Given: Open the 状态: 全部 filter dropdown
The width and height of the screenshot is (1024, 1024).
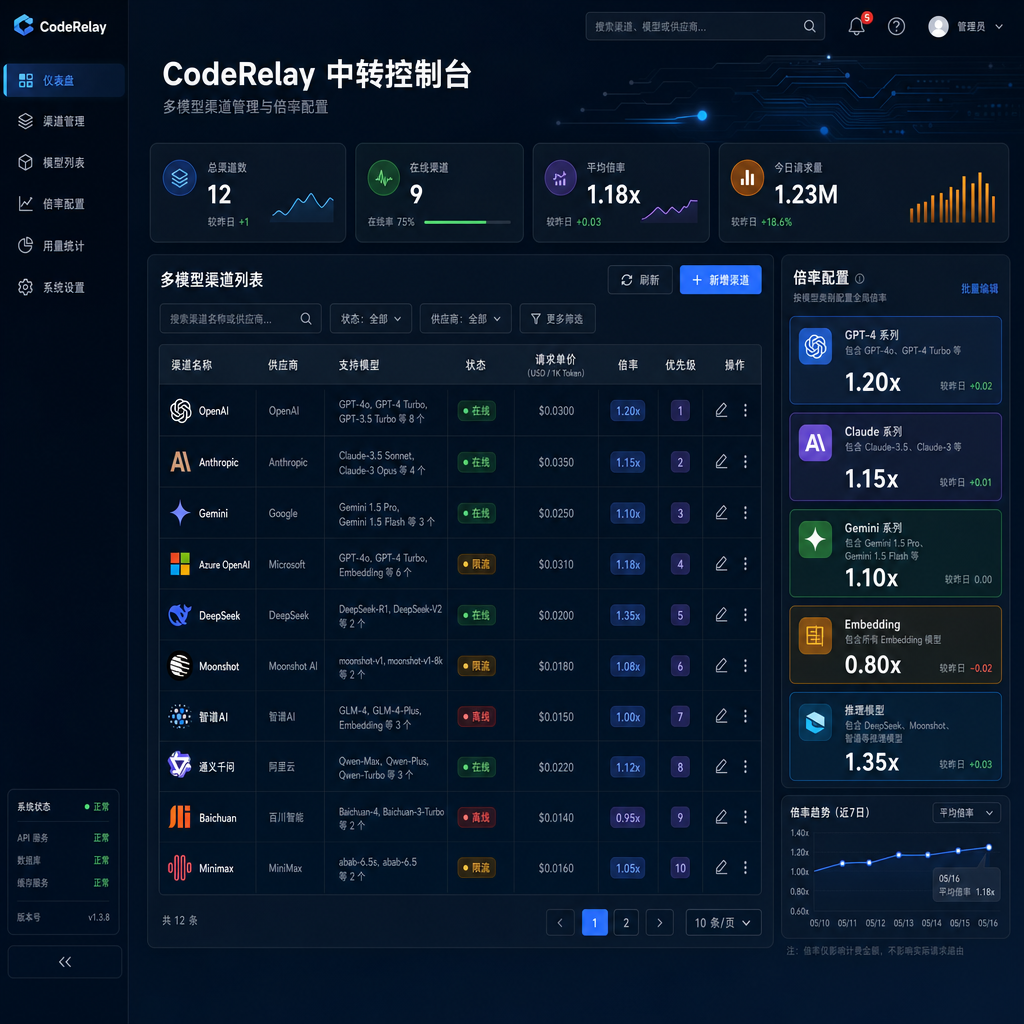Looking at the screenshot, I should (370, 319).
